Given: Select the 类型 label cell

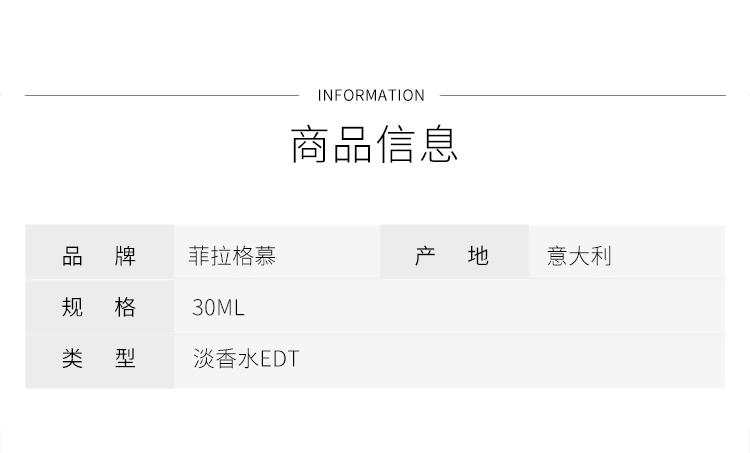Looking at the screenshot, I should pos(99,359).
